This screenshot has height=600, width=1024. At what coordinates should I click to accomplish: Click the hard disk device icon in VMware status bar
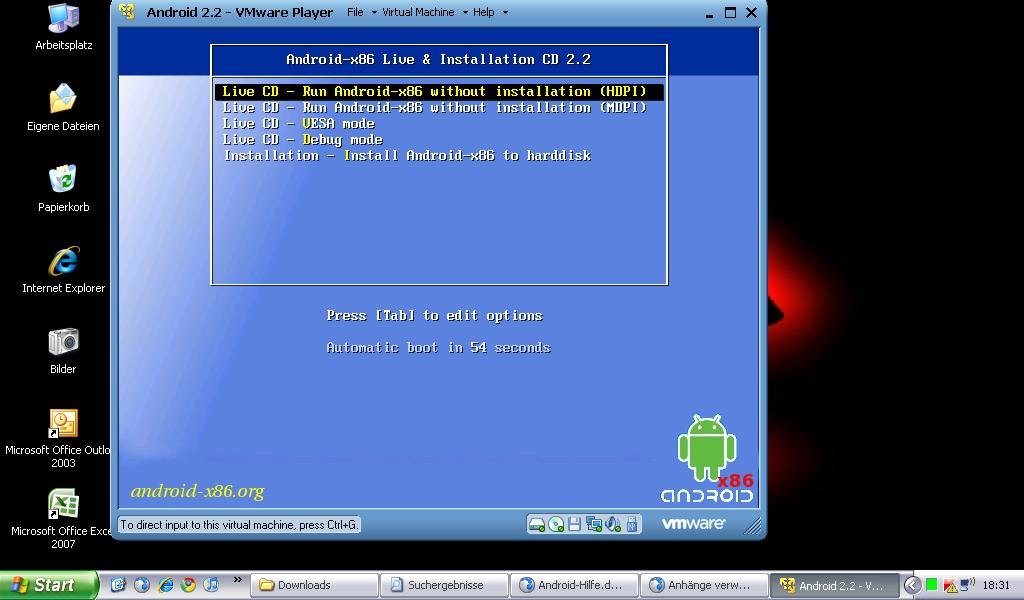537,524
